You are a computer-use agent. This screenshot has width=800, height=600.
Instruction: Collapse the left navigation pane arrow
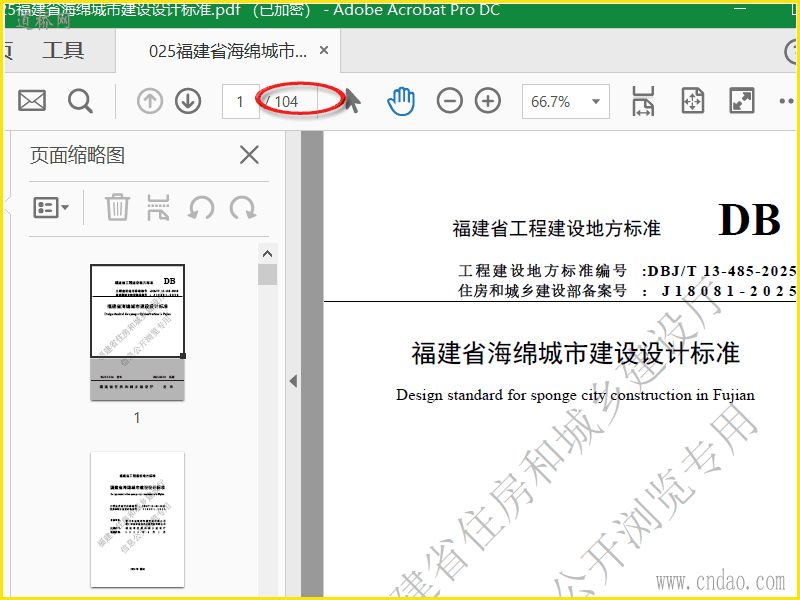point(293,381)
